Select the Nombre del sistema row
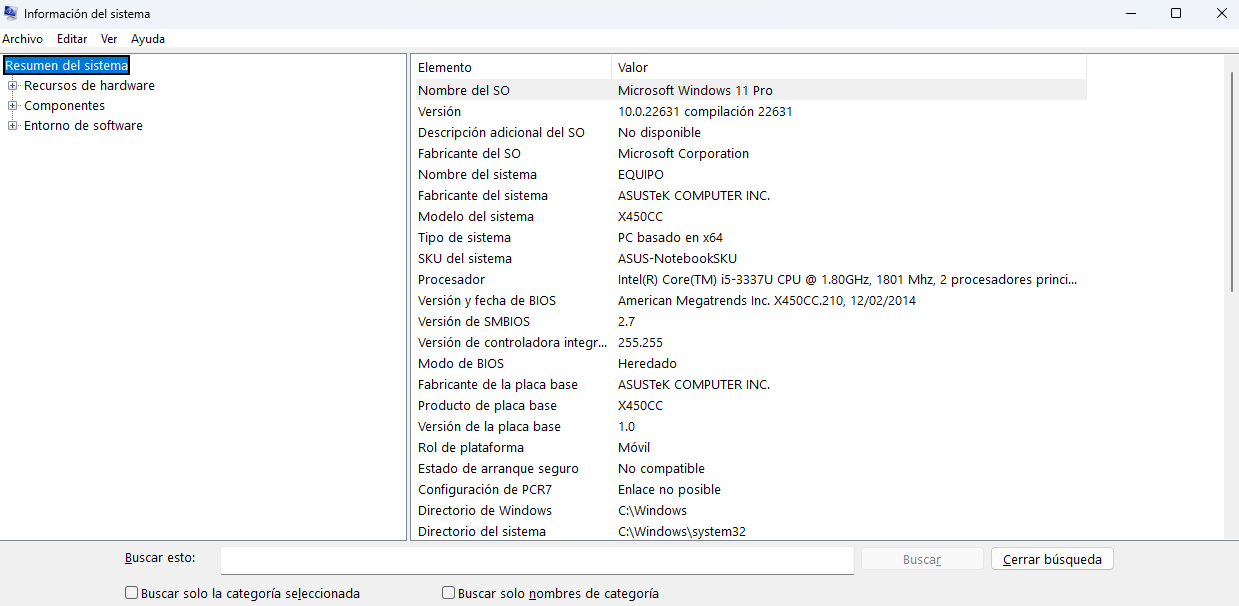The image size is (1239, 606). point(749,174)
